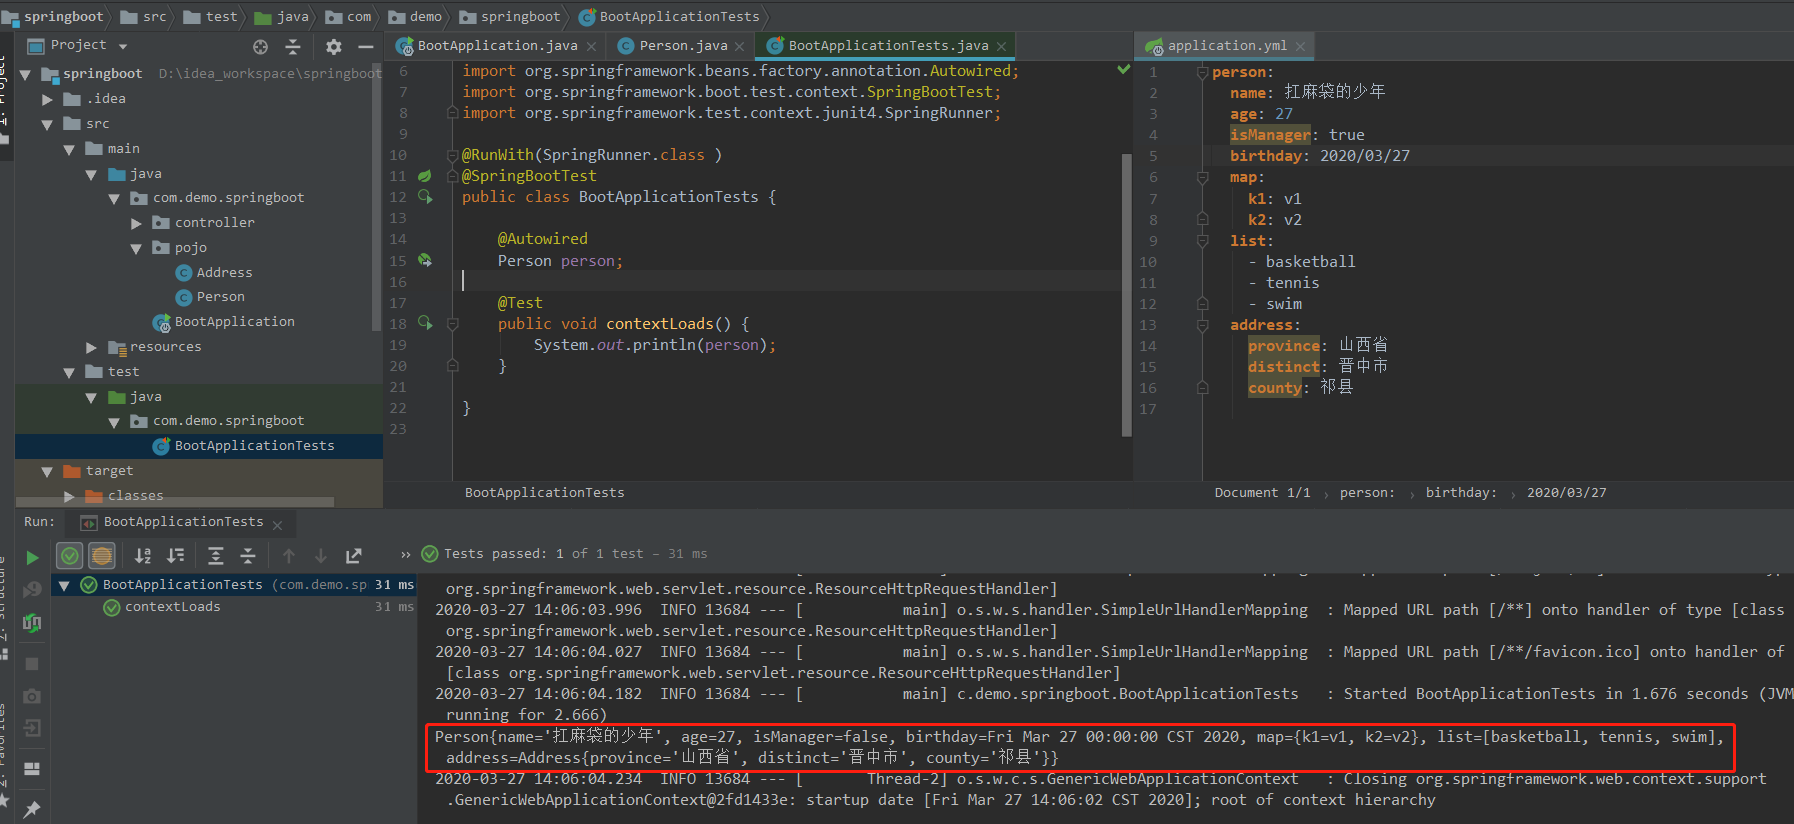Image resolution: width=1794 pixels, height=824 pixels.
Task: Collapse the src folder
Action: (x=47, y=124)
